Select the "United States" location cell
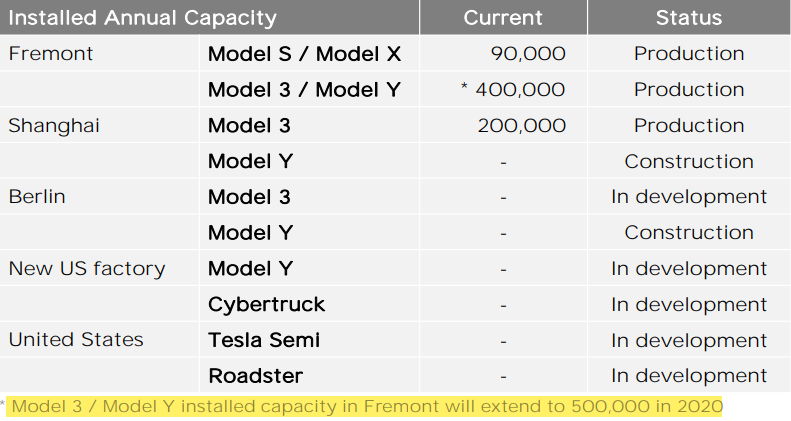 (76, 340)
